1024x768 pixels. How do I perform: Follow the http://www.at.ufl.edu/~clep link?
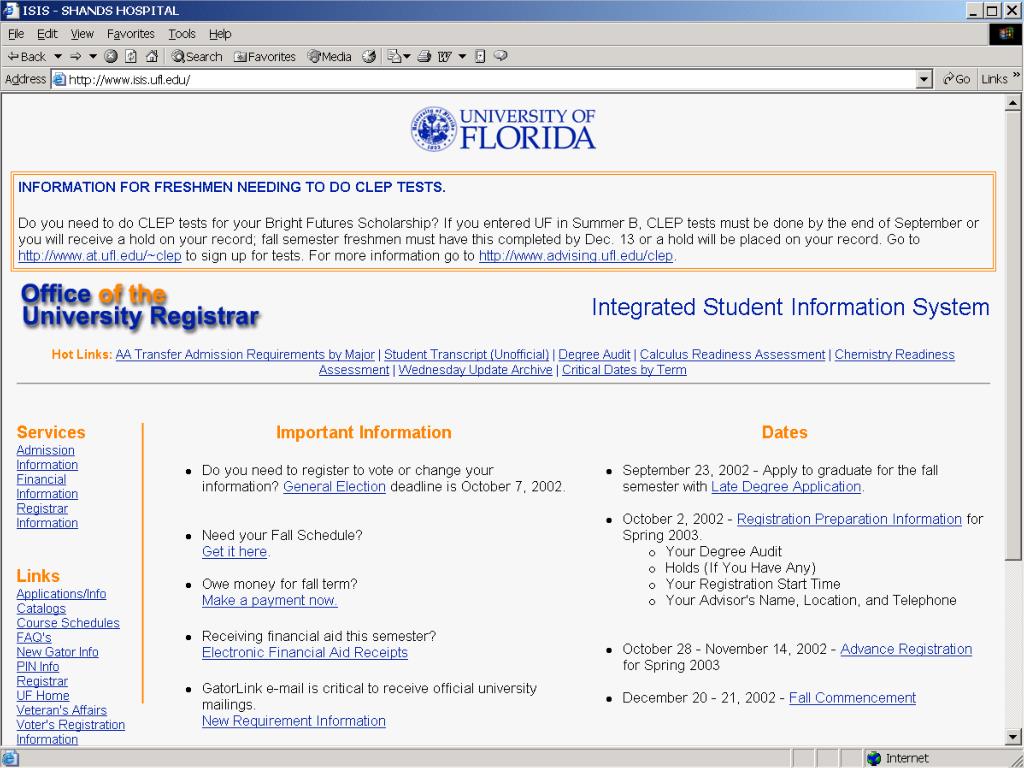(x=99, y=256)
